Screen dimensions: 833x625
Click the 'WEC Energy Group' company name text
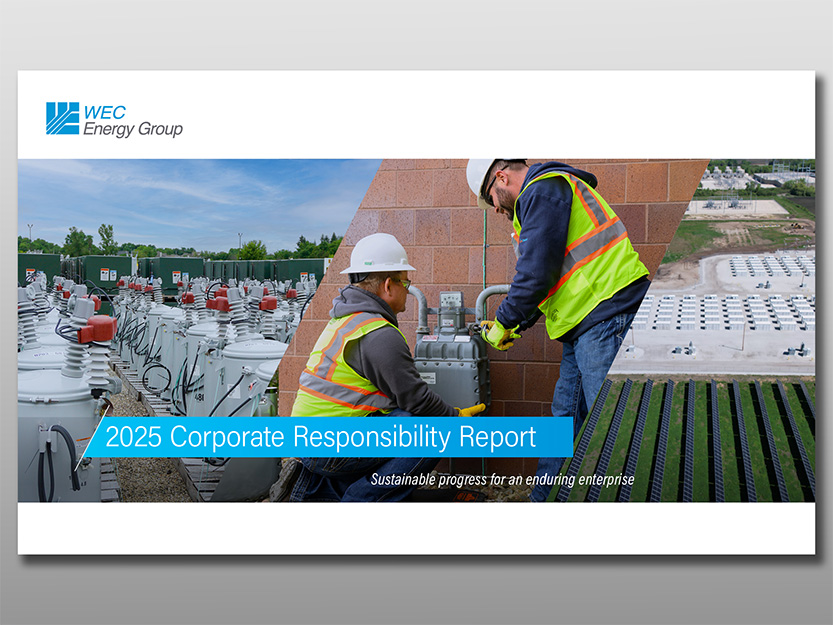(133, 121)
